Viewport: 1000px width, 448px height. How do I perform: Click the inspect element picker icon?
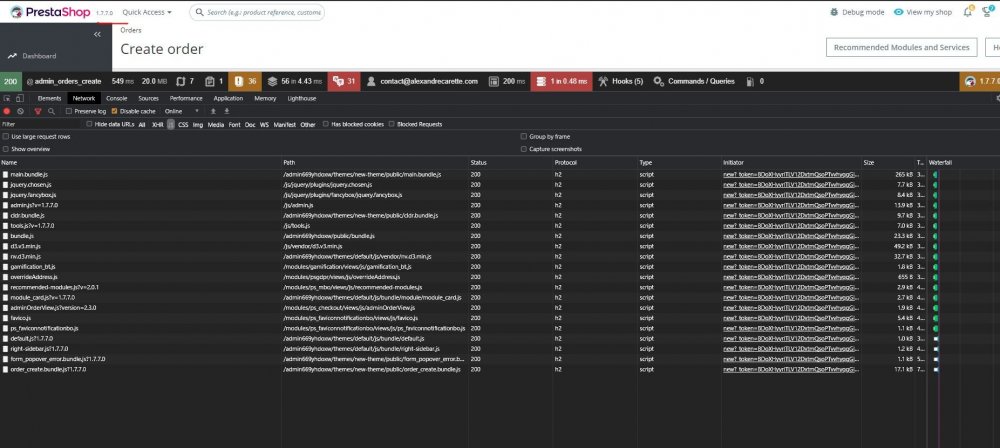click(7, 98)
